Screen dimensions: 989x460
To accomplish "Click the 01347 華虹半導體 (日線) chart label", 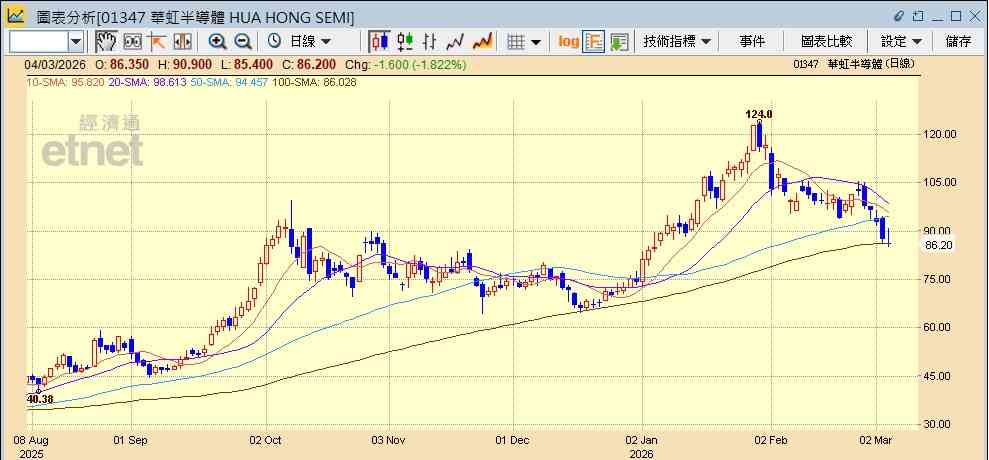I will (853, 64).
